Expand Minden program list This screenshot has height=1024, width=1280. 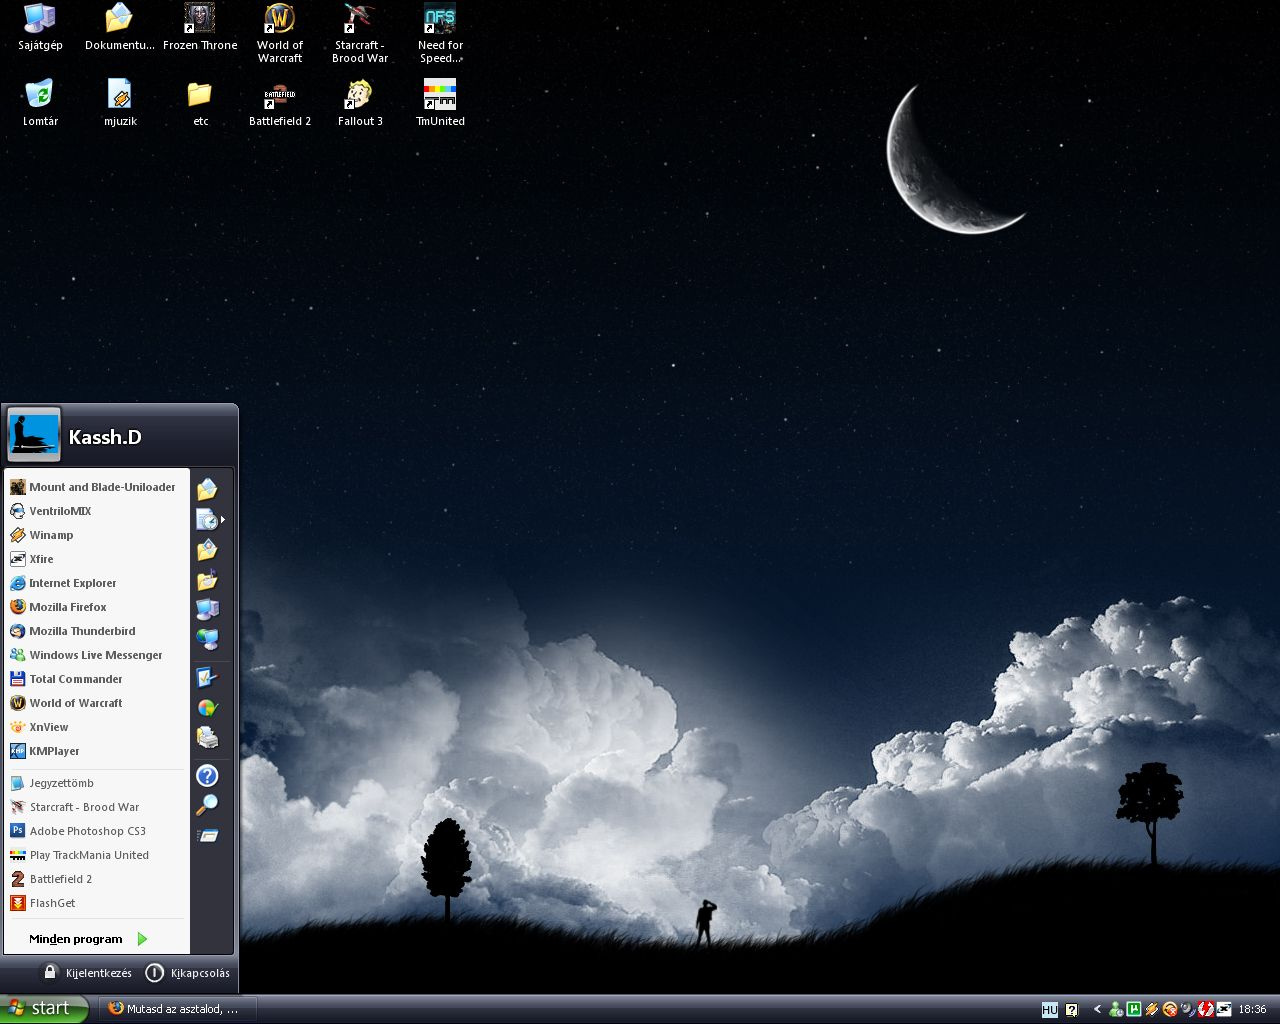[88, 939]
